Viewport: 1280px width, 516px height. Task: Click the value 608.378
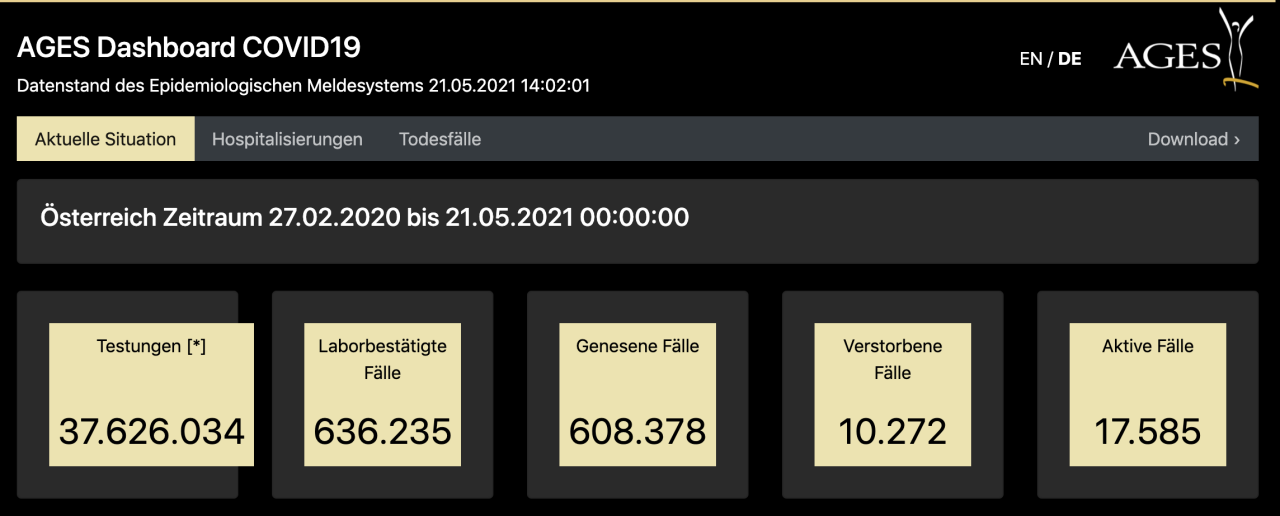click(x=638, y=431)
